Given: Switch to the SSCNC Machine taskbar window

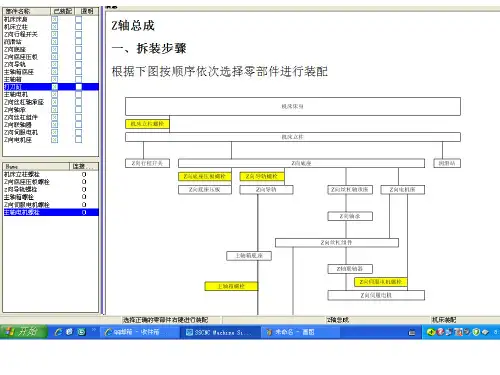Looking at the screenshot, I should pos(220,332).
